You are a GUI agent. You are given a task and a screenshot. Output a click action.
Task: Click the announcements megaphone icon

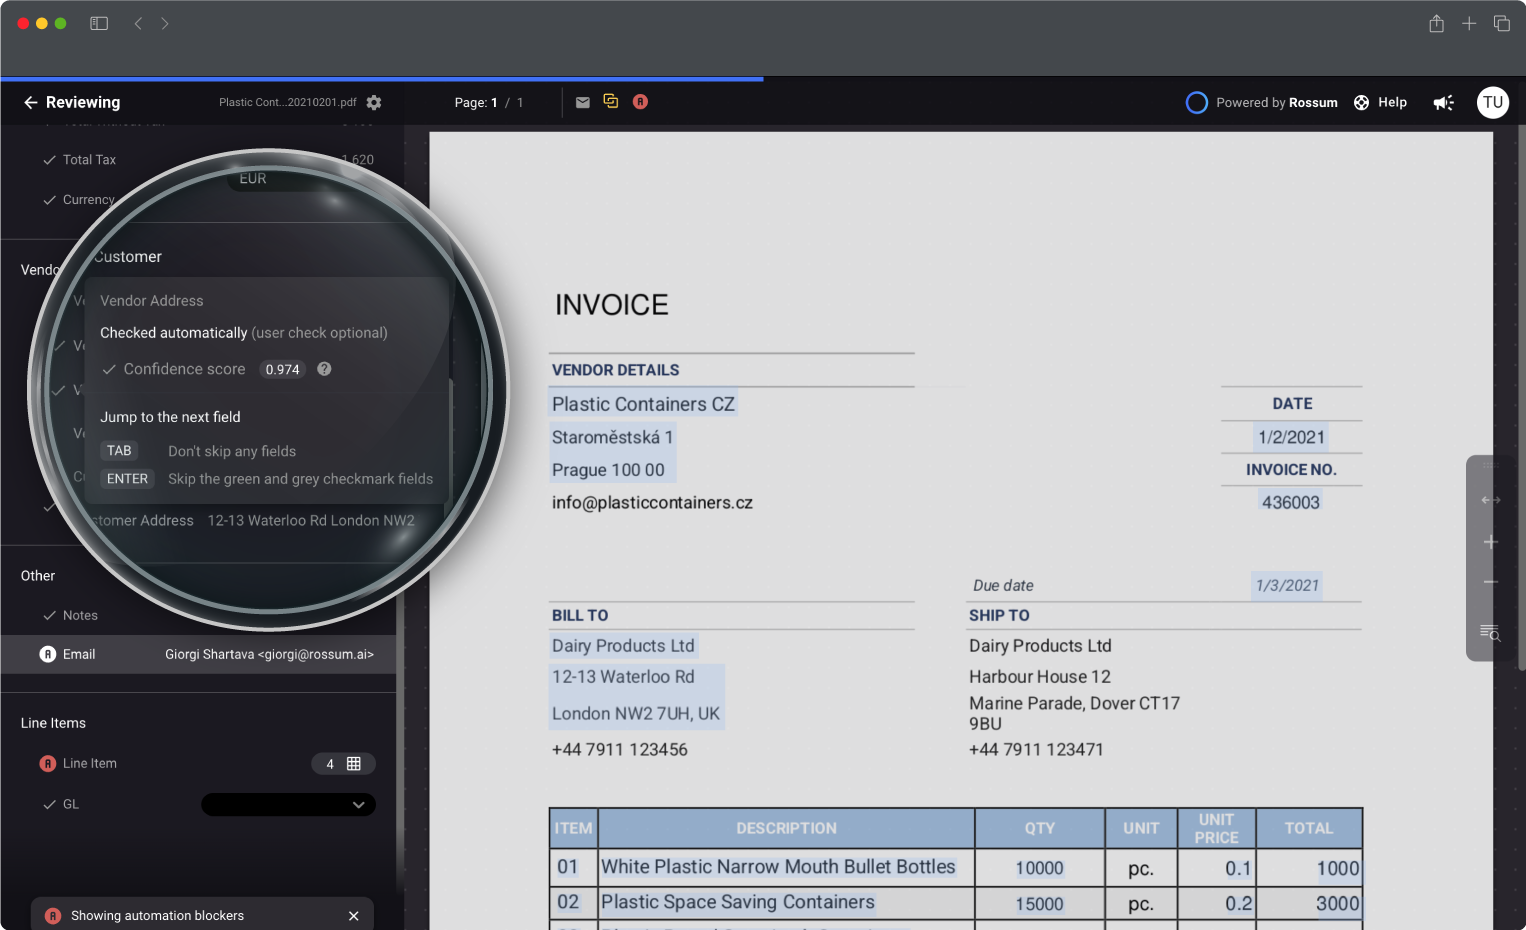point(1443,102)
